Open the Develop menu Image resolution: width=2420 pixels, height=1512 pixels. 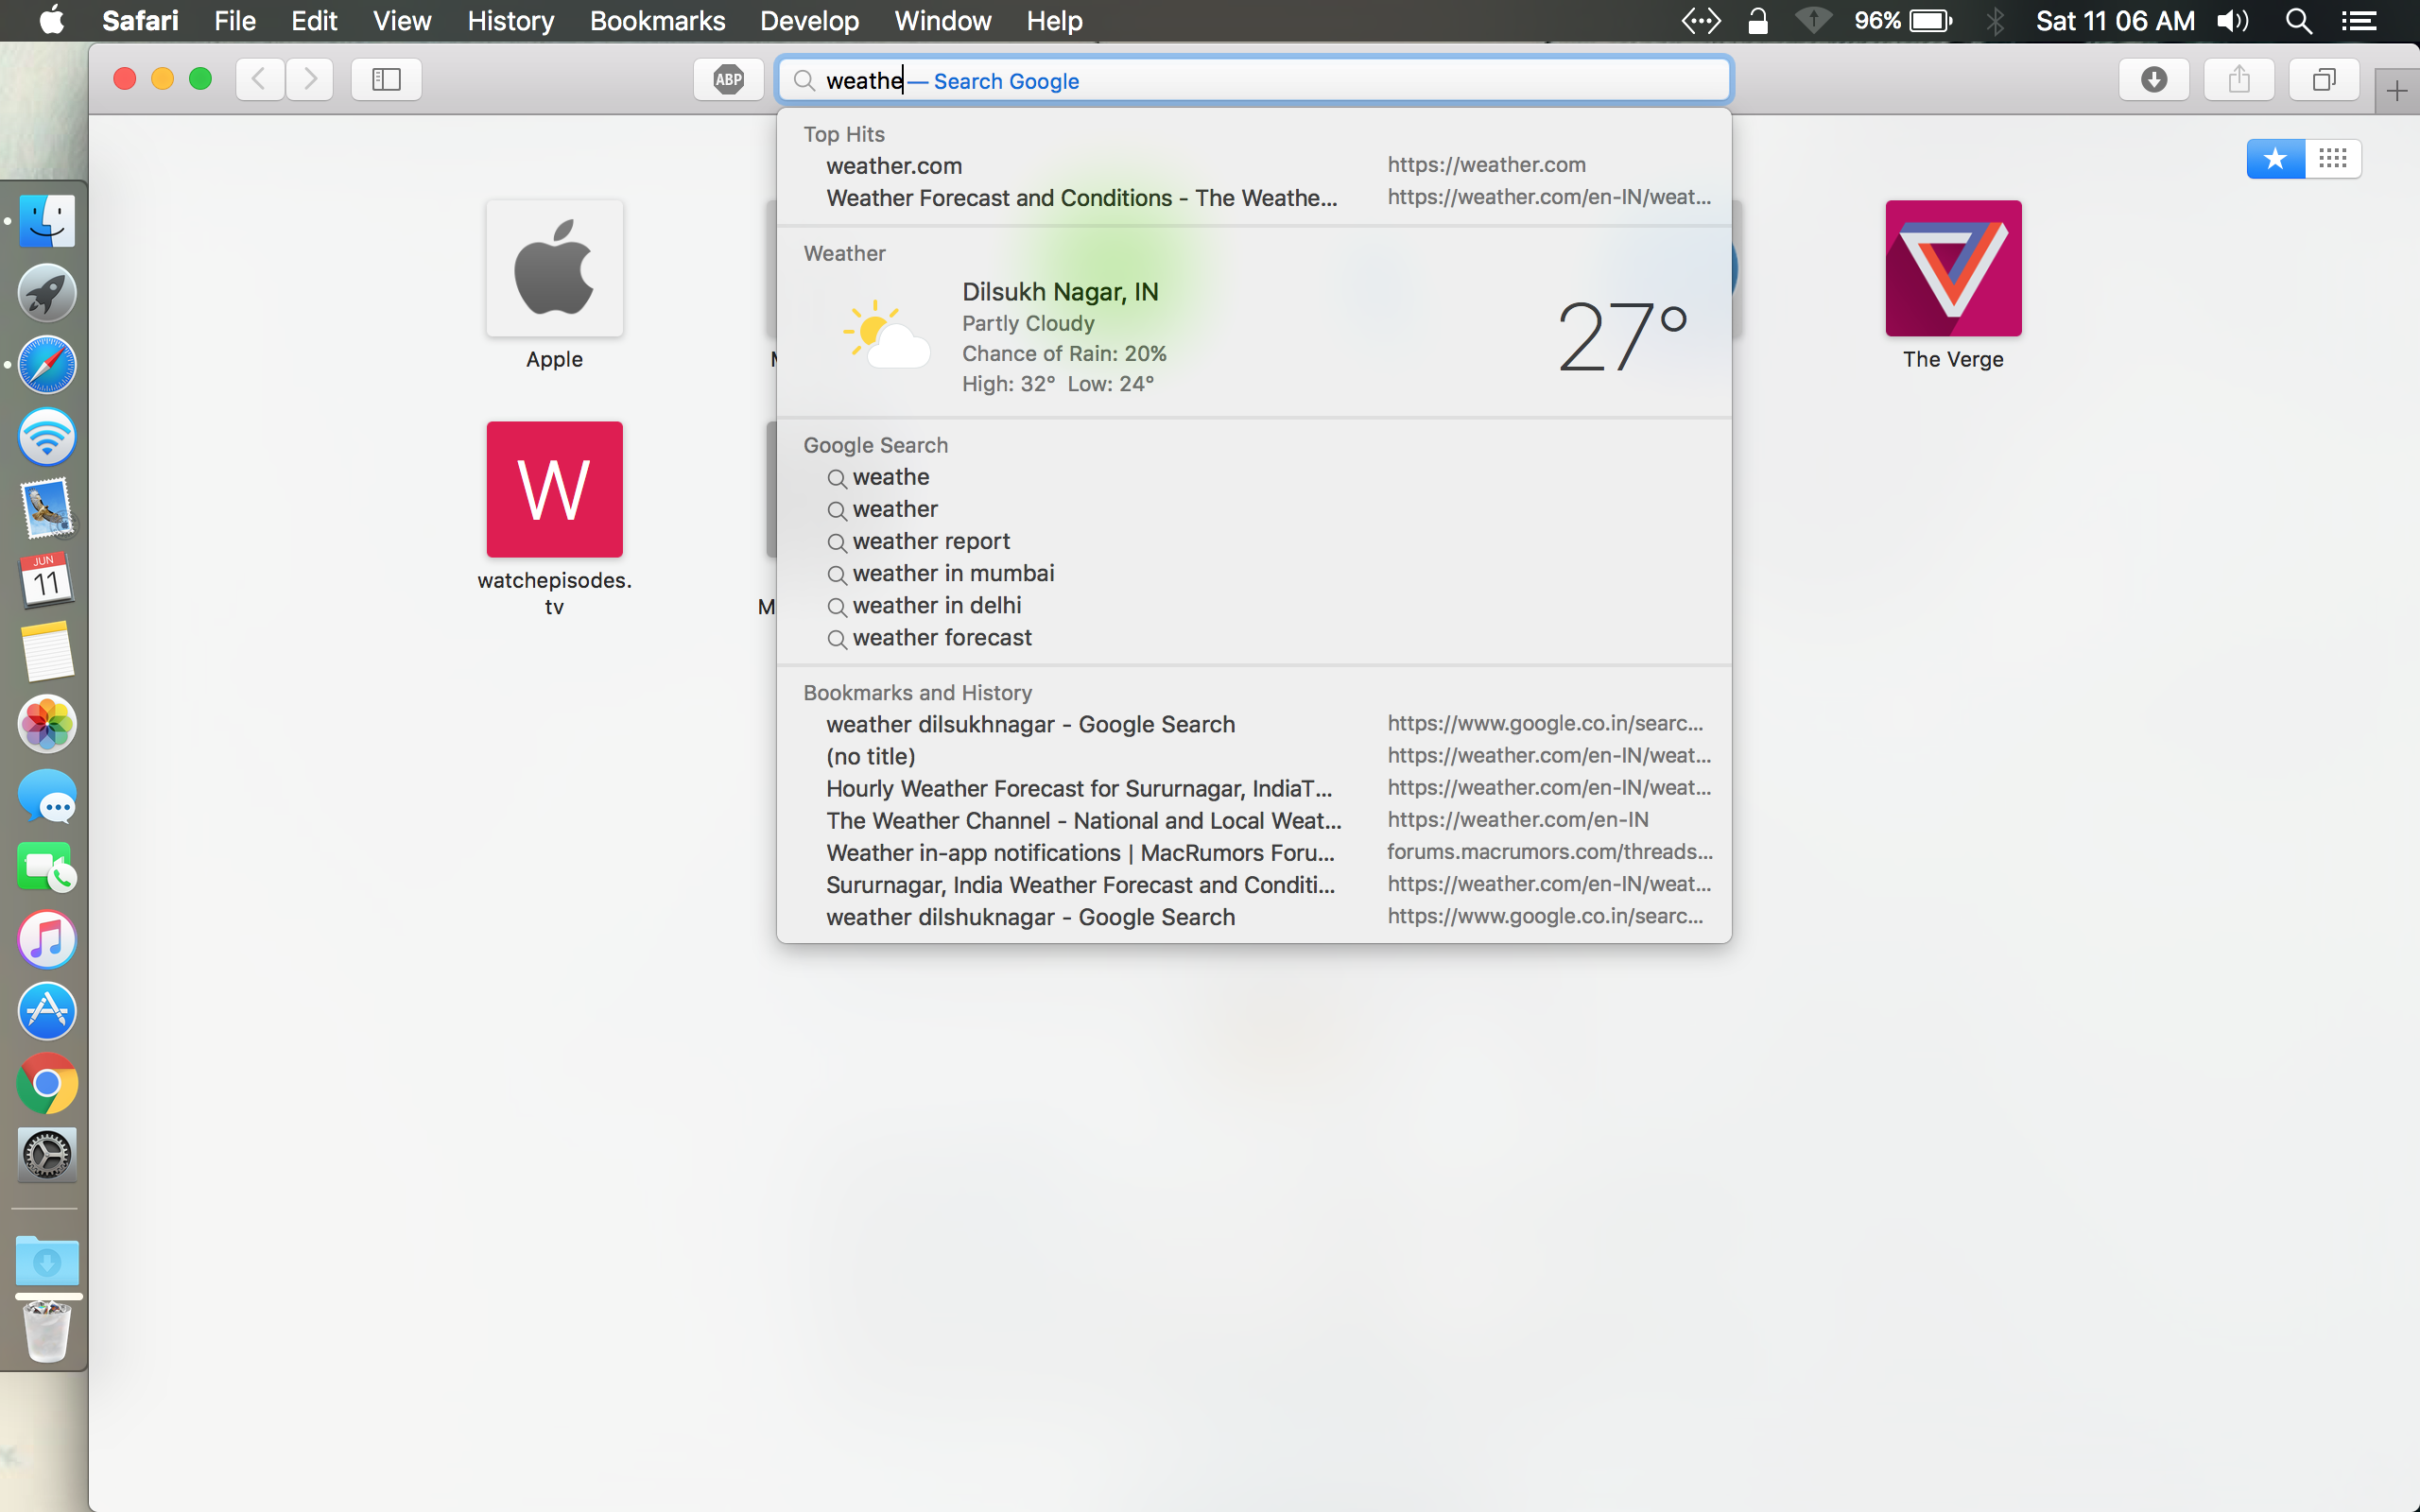click(809, 20)
